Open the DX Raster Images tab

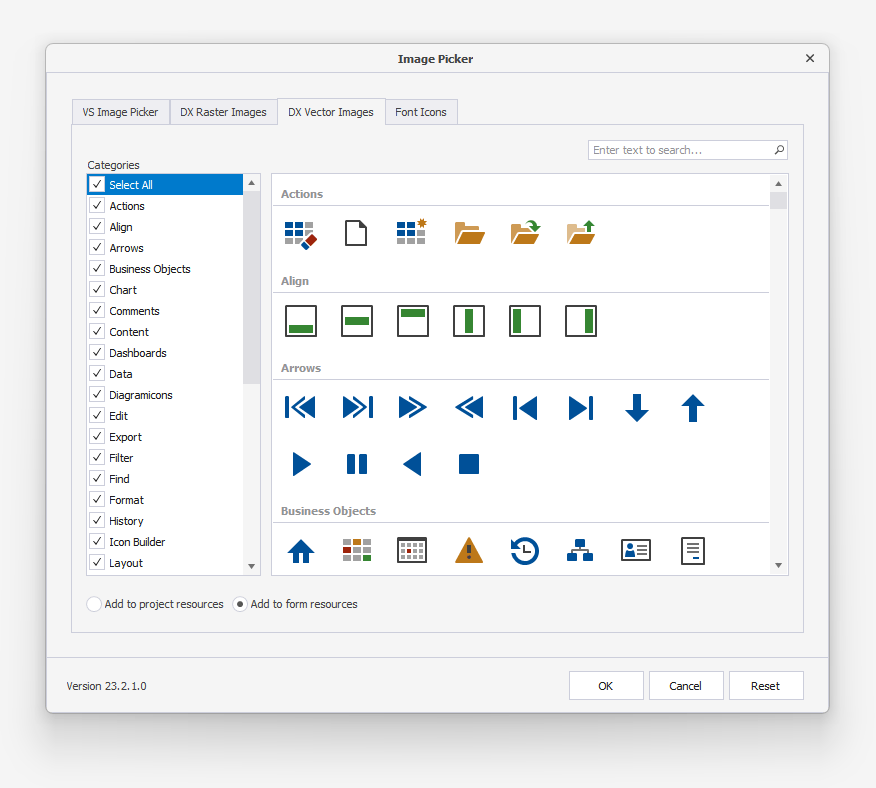223,112
